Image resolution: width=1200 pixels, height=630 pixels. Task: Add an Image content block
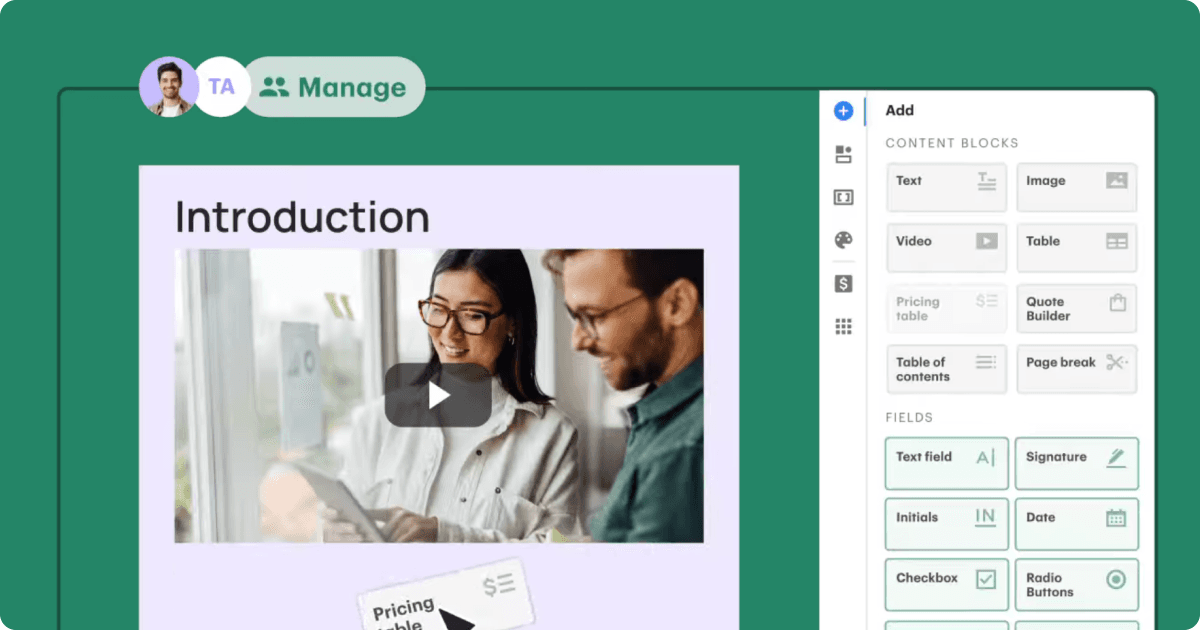point(1076,187)
